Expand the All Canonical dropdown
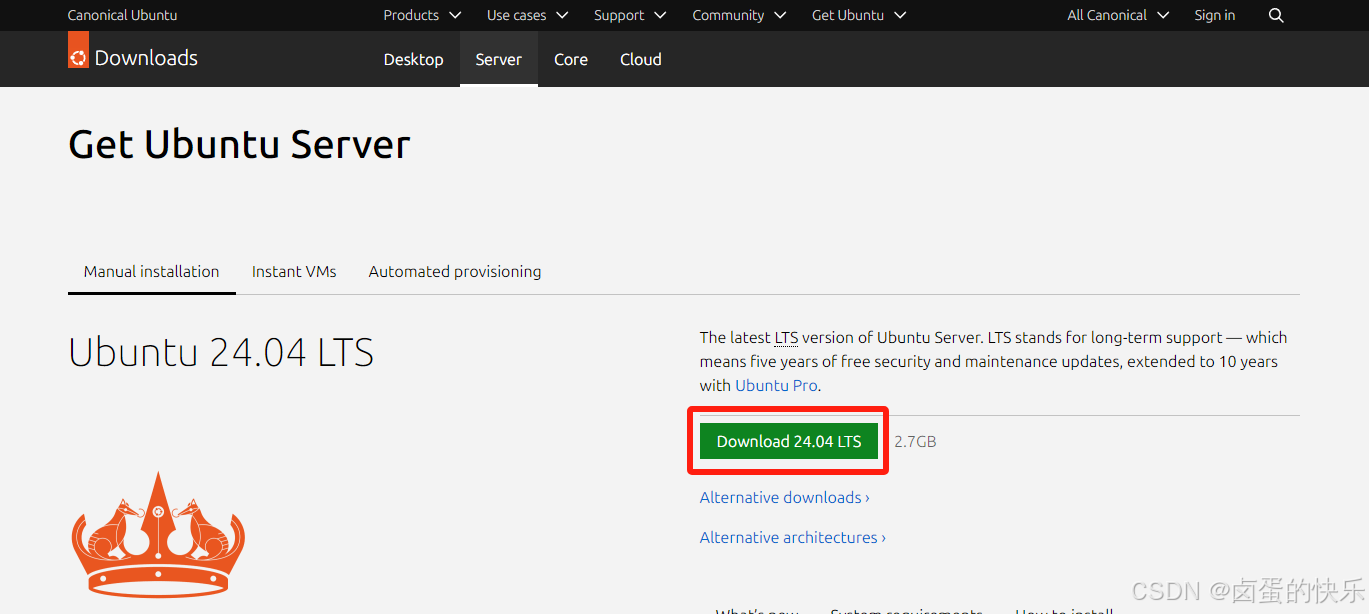 [x=1118, y=15]
